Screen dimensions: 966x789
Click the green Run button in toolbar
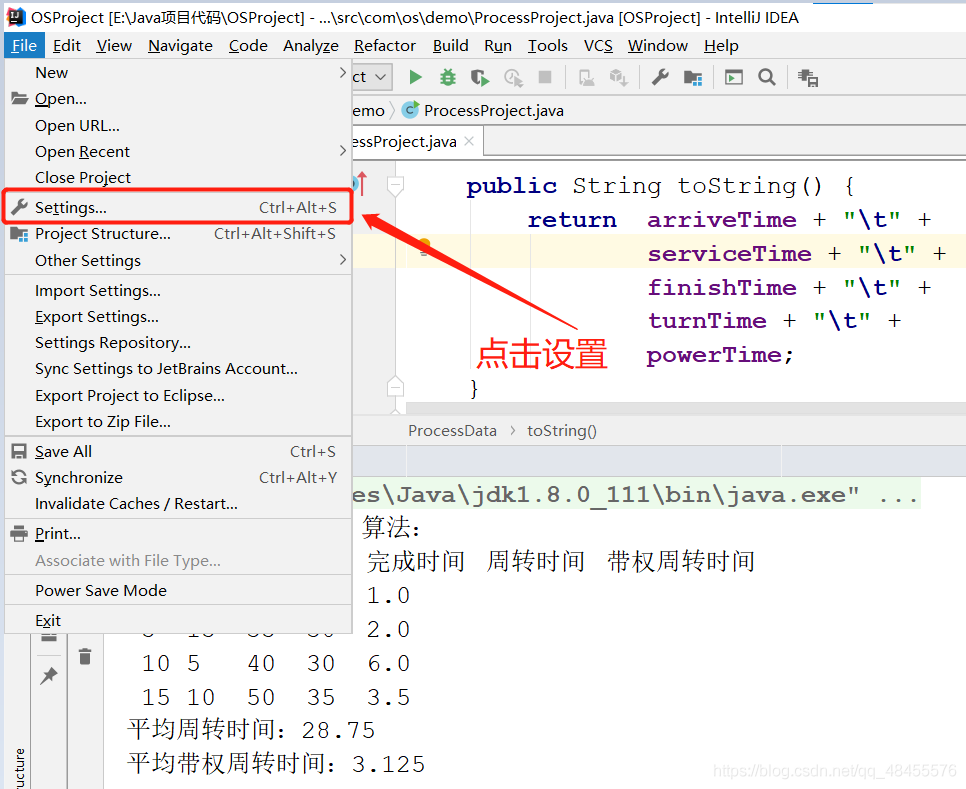tap(416, 77)
